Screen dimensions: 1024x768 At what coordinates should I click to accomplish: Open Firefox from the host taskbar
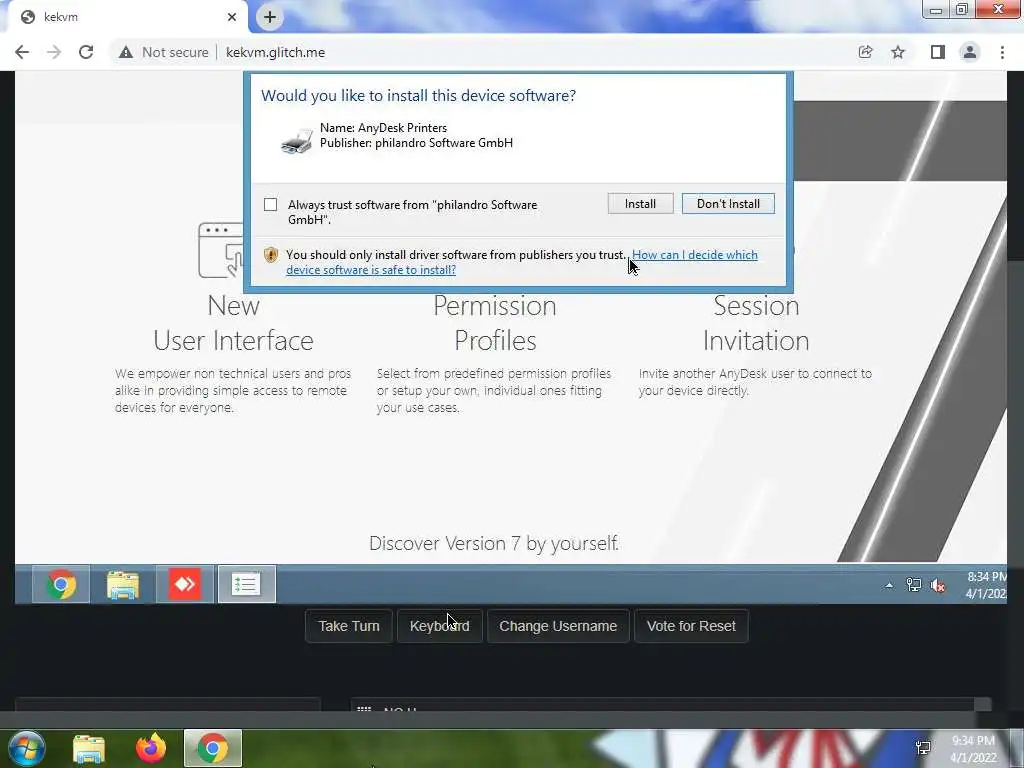[x=151, y=748]
